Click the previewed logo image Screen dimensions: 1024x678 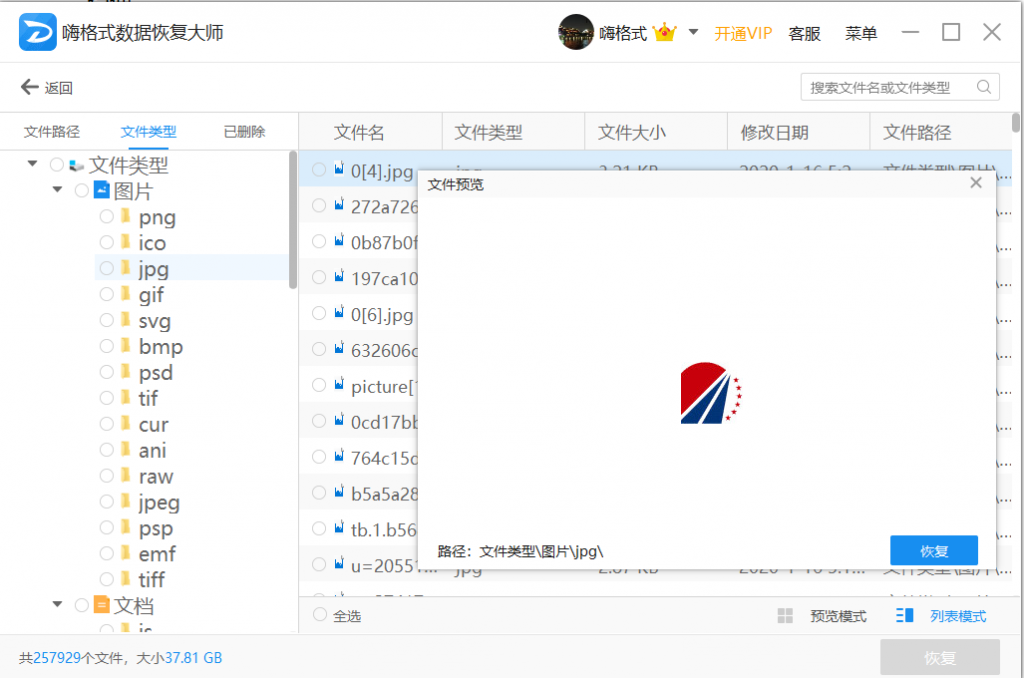(x=711, y=393)
